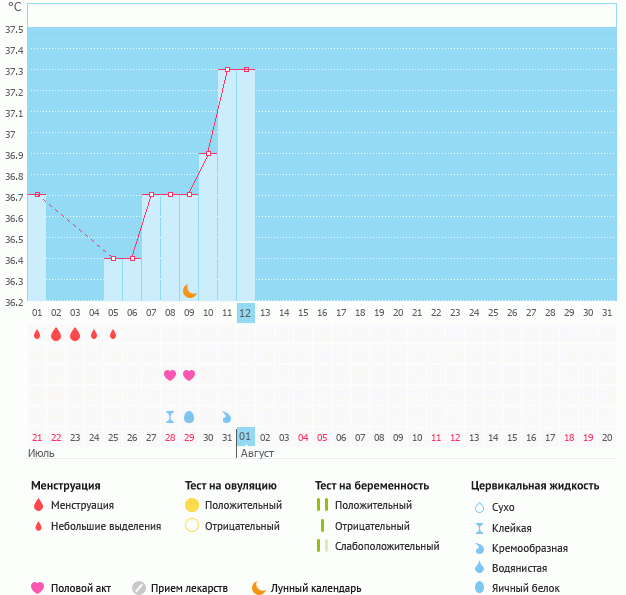This screenshot has height=595, width=626.
Task: Select the highlighted cycle day 12 label
Action: coord(246,313)
